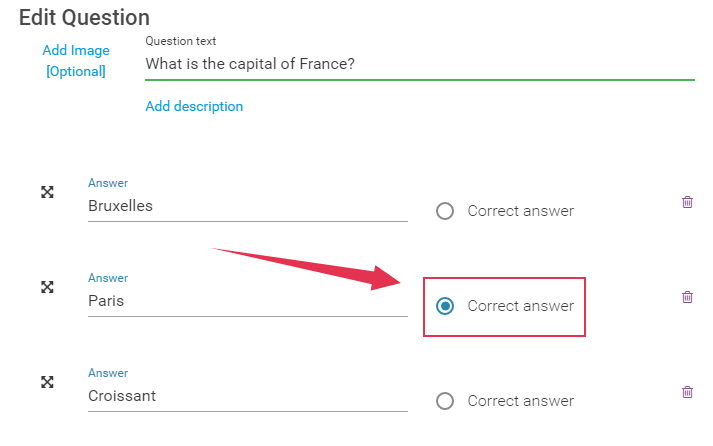Image resolution: width=713 pixels, height=446 pixels.
Task: Focus the Question text input field
Action: 420,64
